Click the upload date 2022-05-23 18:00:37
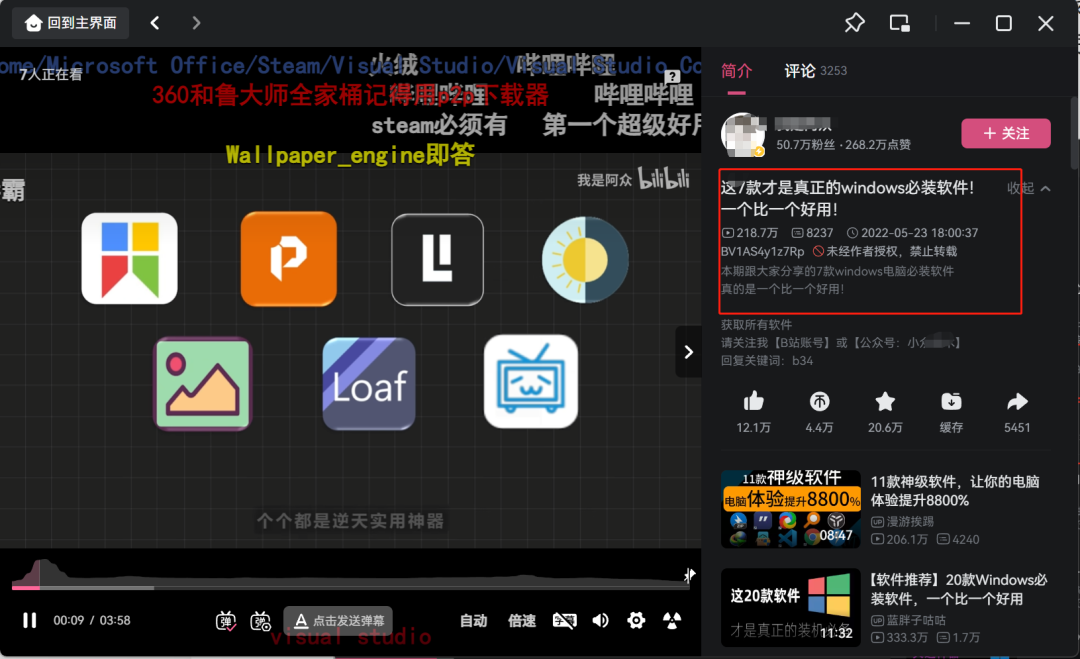 pos(912,233)
